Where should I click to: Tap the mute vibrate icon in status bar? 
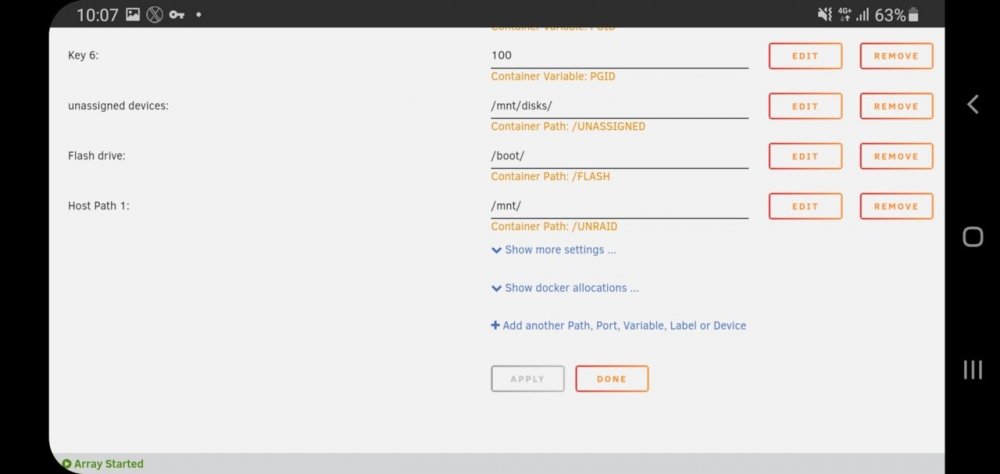point(825,15)
